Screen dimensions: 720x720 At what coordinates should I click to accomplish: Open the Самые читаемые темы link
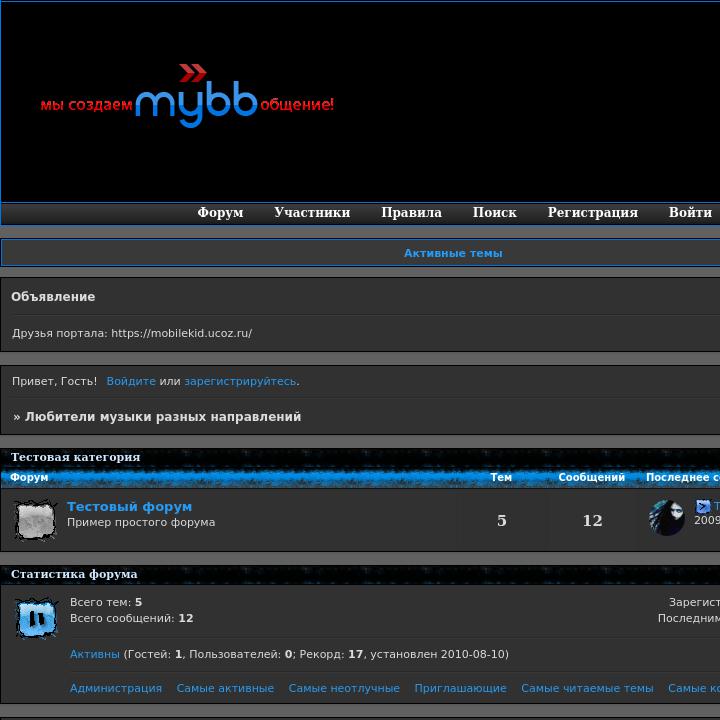[587, 688]
